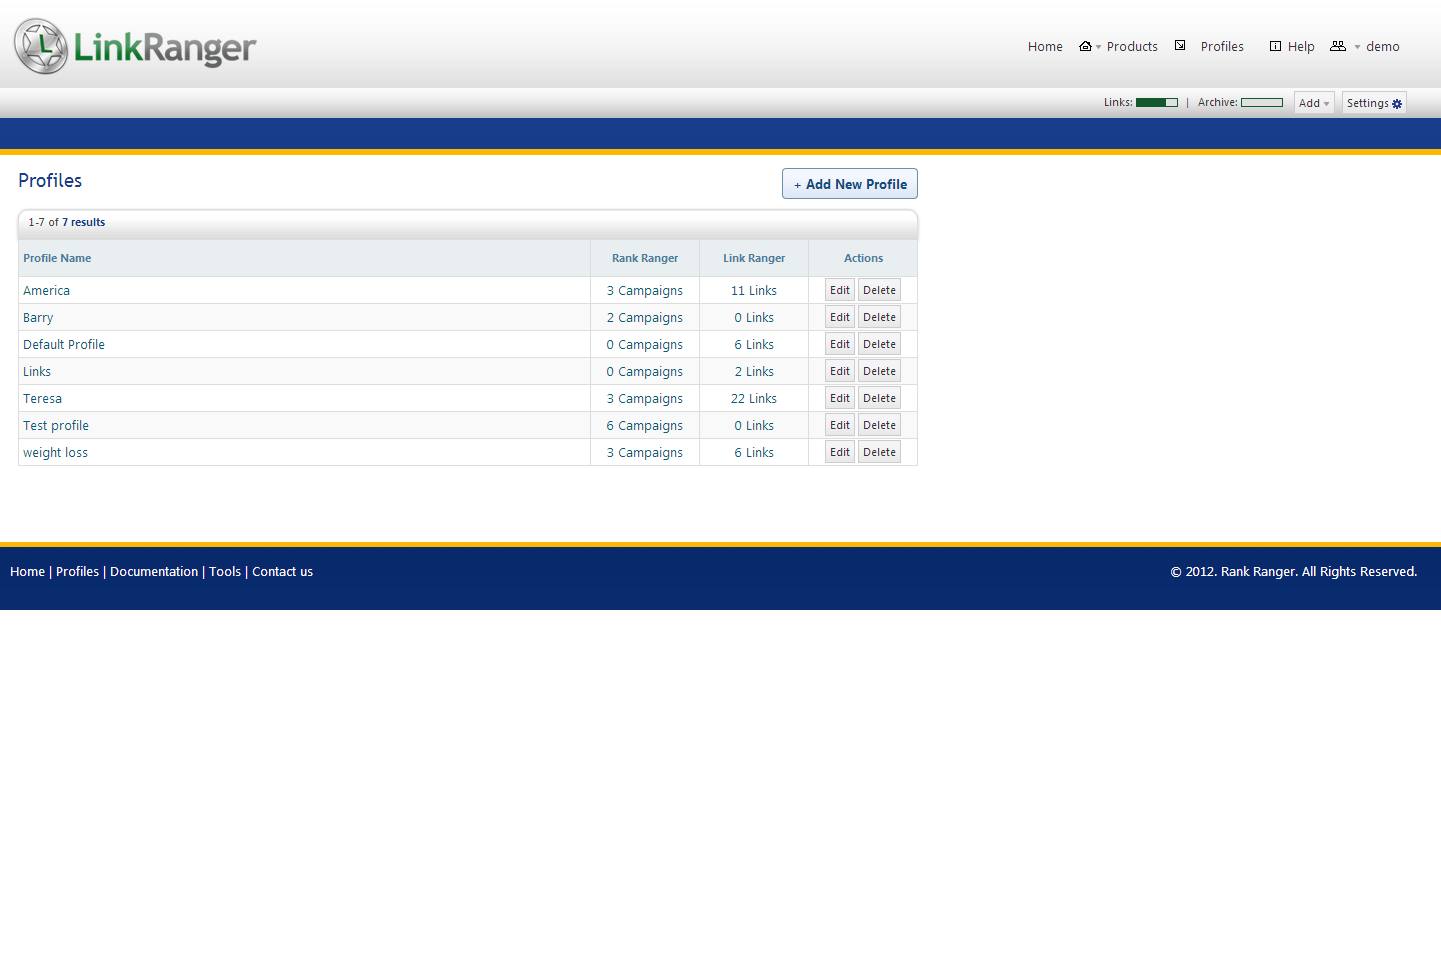
Task: Click the Links usage progress bar
Action: [1157, 103]
